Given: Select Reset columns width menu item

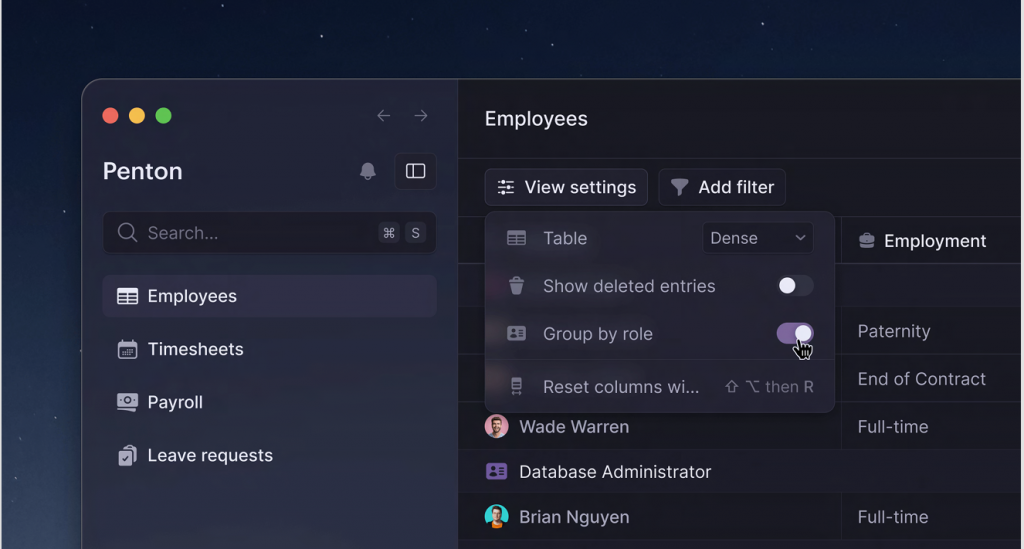Looking at the screenshot, I should point(620,387).
